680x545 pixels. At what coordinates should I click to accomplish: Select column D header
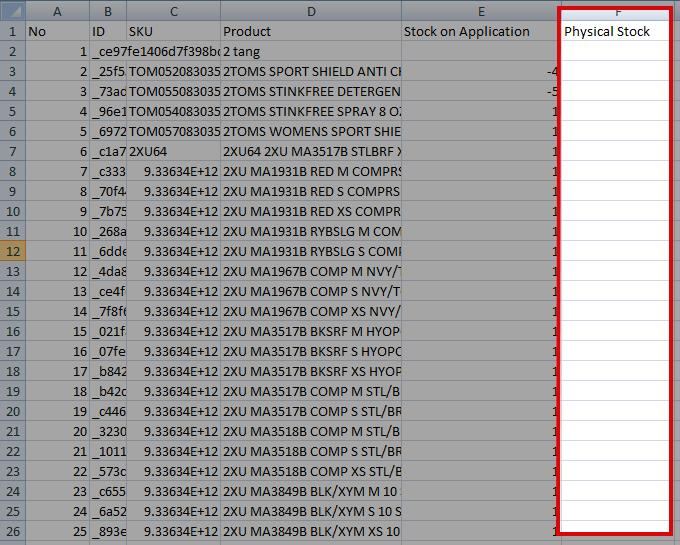(x=311, y=10)
